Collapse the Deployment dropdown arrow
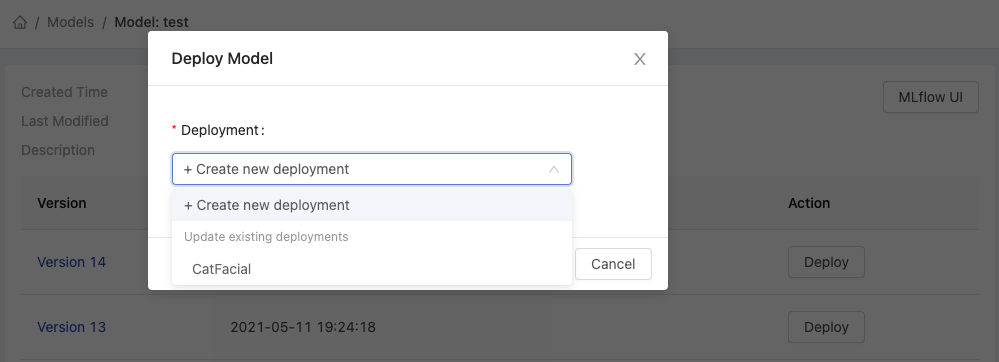 [x=554, y=170]
